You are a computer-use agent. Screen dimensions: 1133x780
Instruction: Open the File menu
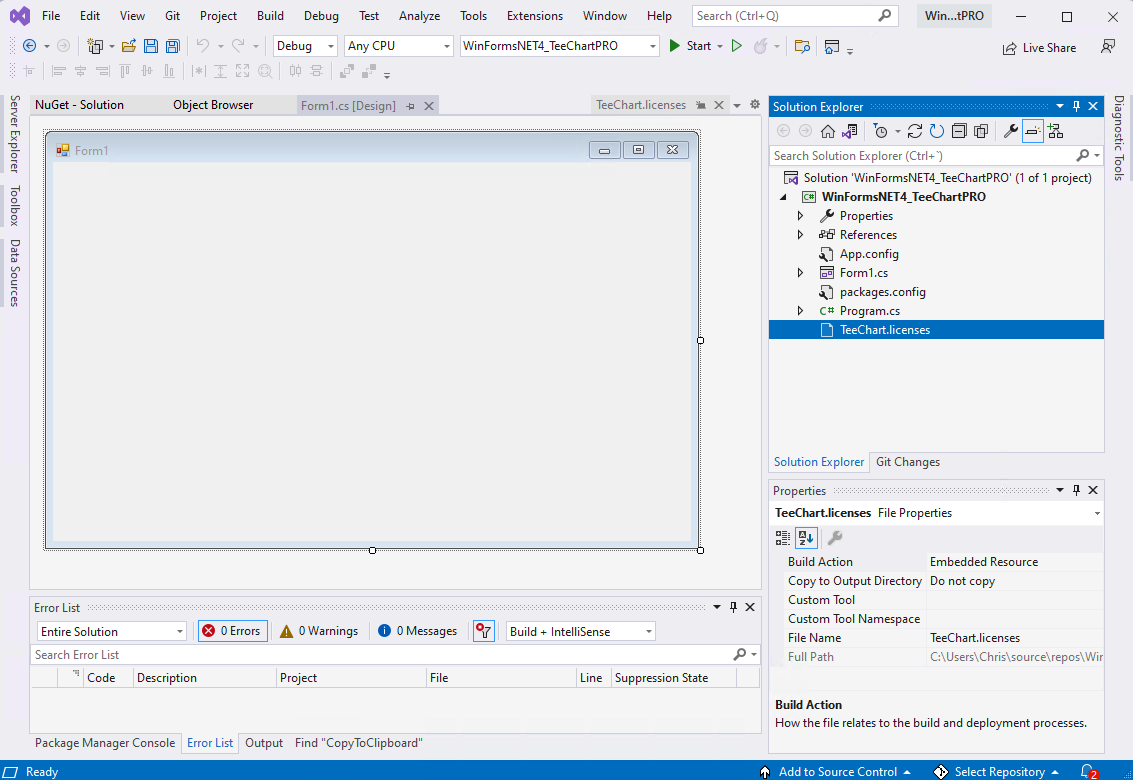pyautogui.click(x=51, y=15)
